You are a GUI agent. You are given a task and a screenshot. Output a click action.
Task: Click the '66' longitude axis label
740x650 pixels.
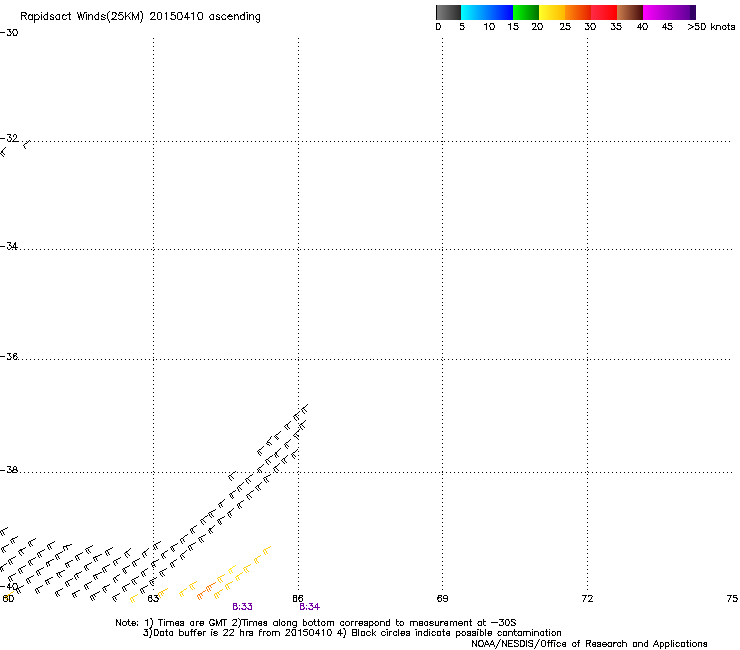pos(298,599)
